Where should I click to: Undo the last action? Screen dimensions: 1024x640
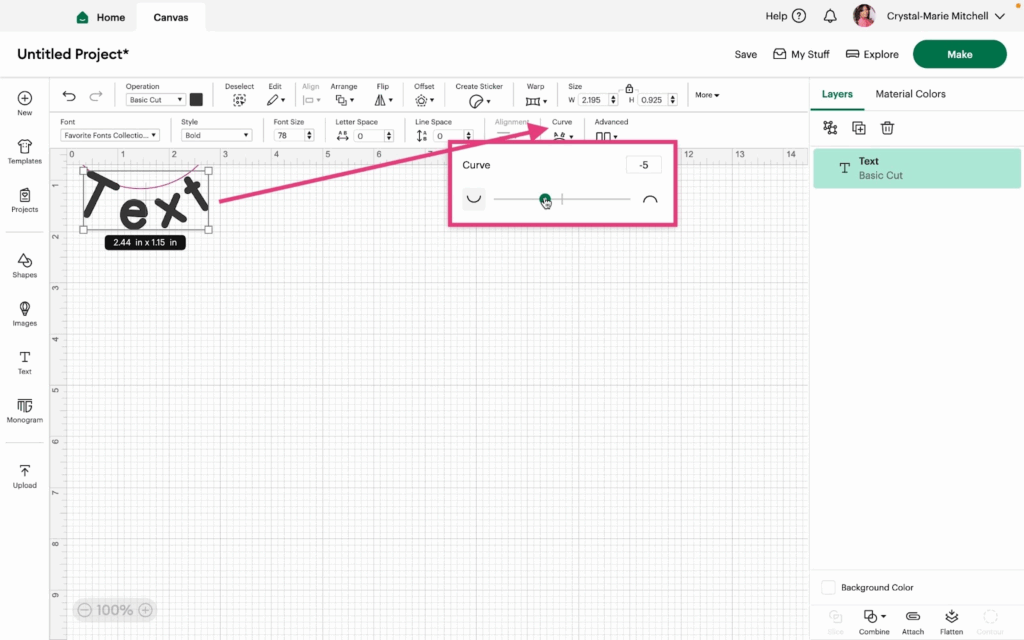(69, 97)
